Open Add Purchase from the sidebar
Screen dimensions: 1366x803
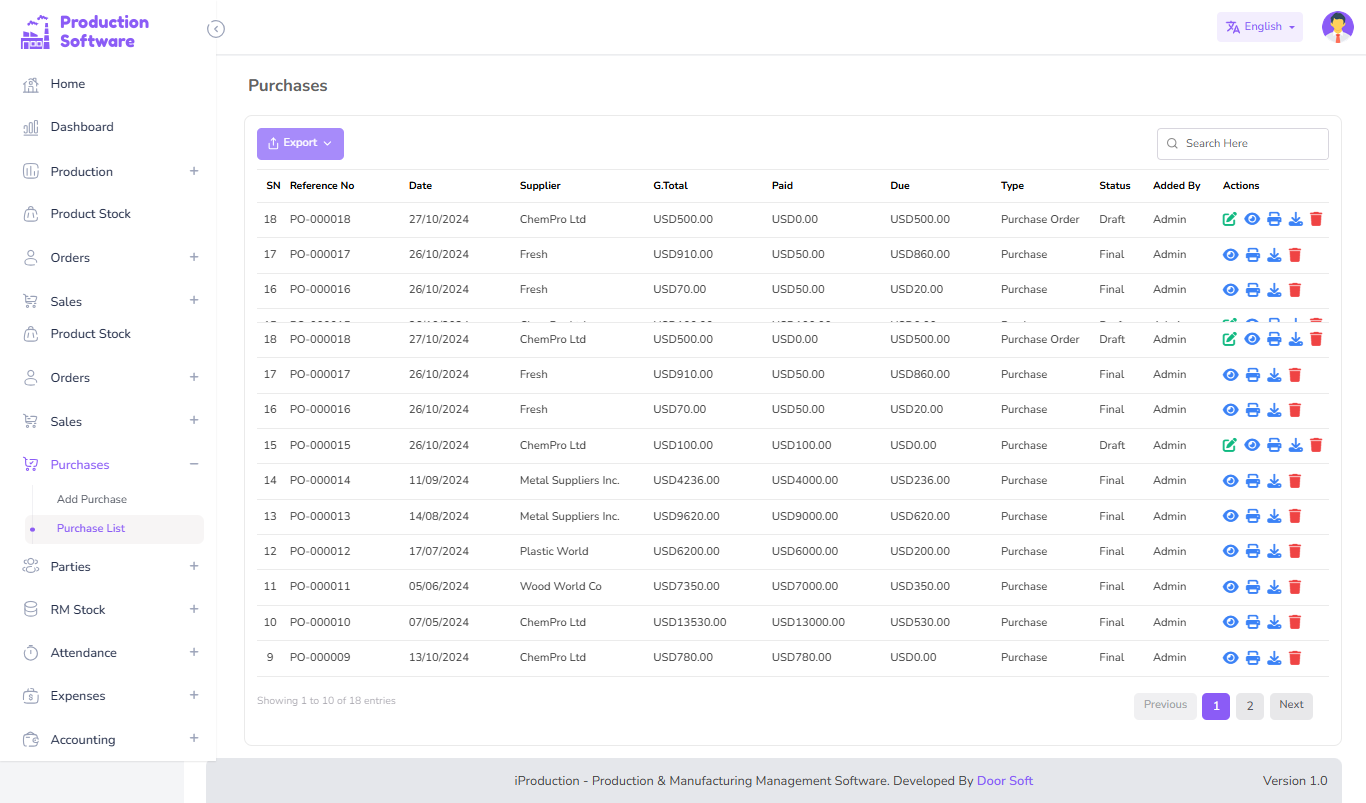click(92, 498)
